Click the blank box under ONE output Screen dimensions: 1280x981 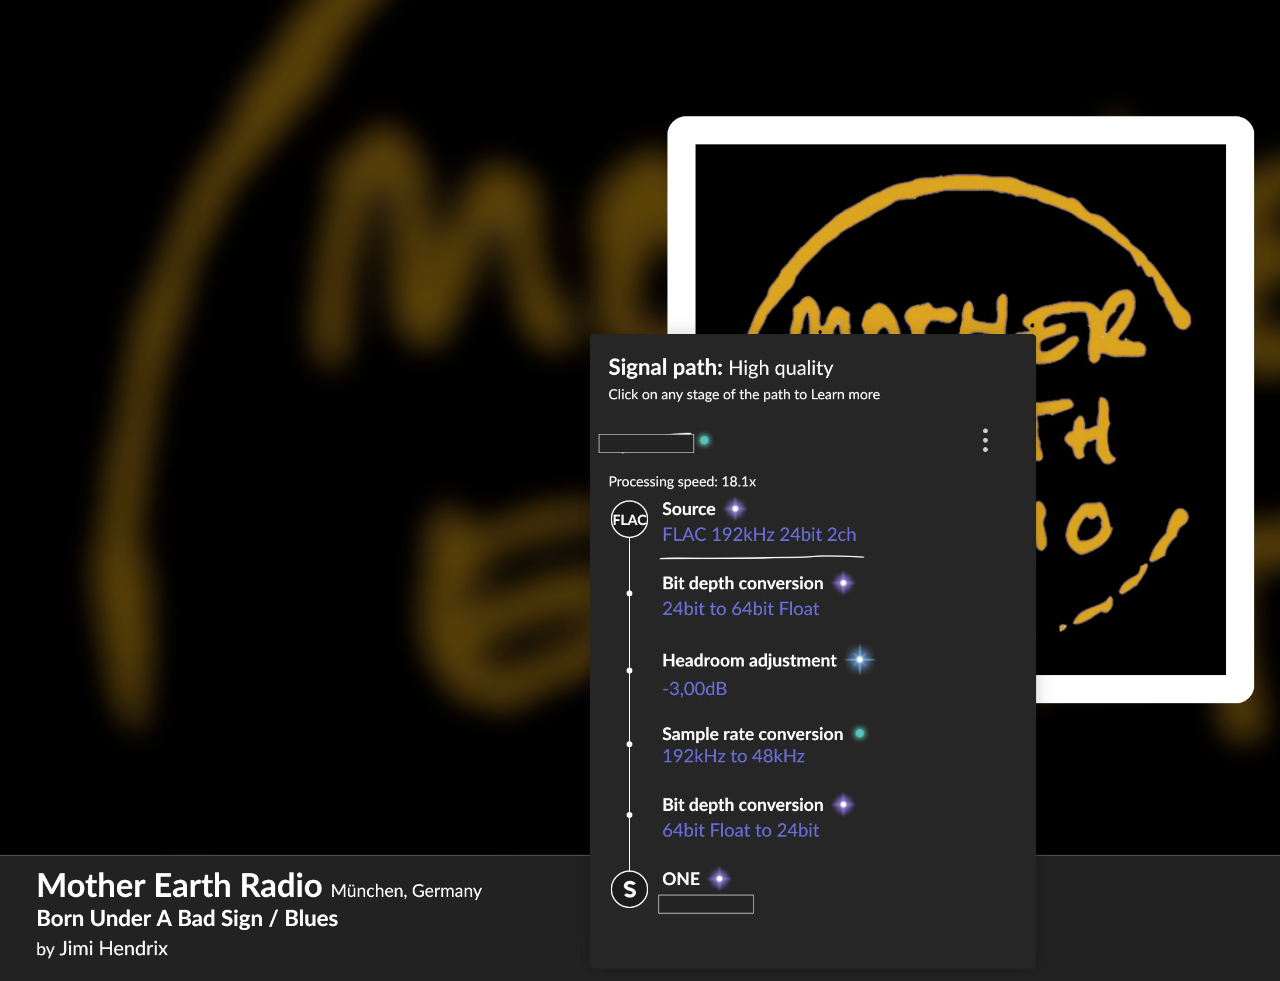point(706,904)
